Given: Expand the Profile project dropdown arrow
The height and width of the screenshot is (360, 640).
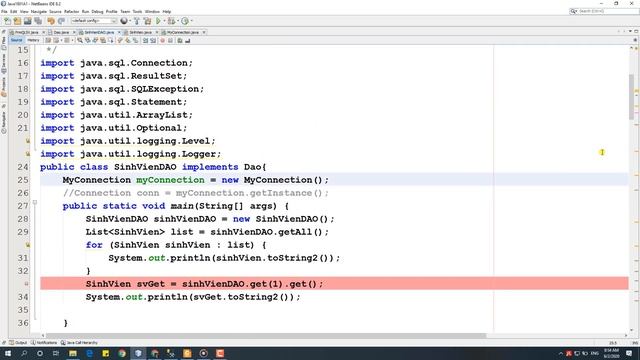Looking at the screenshot, I should coord(191,21).
